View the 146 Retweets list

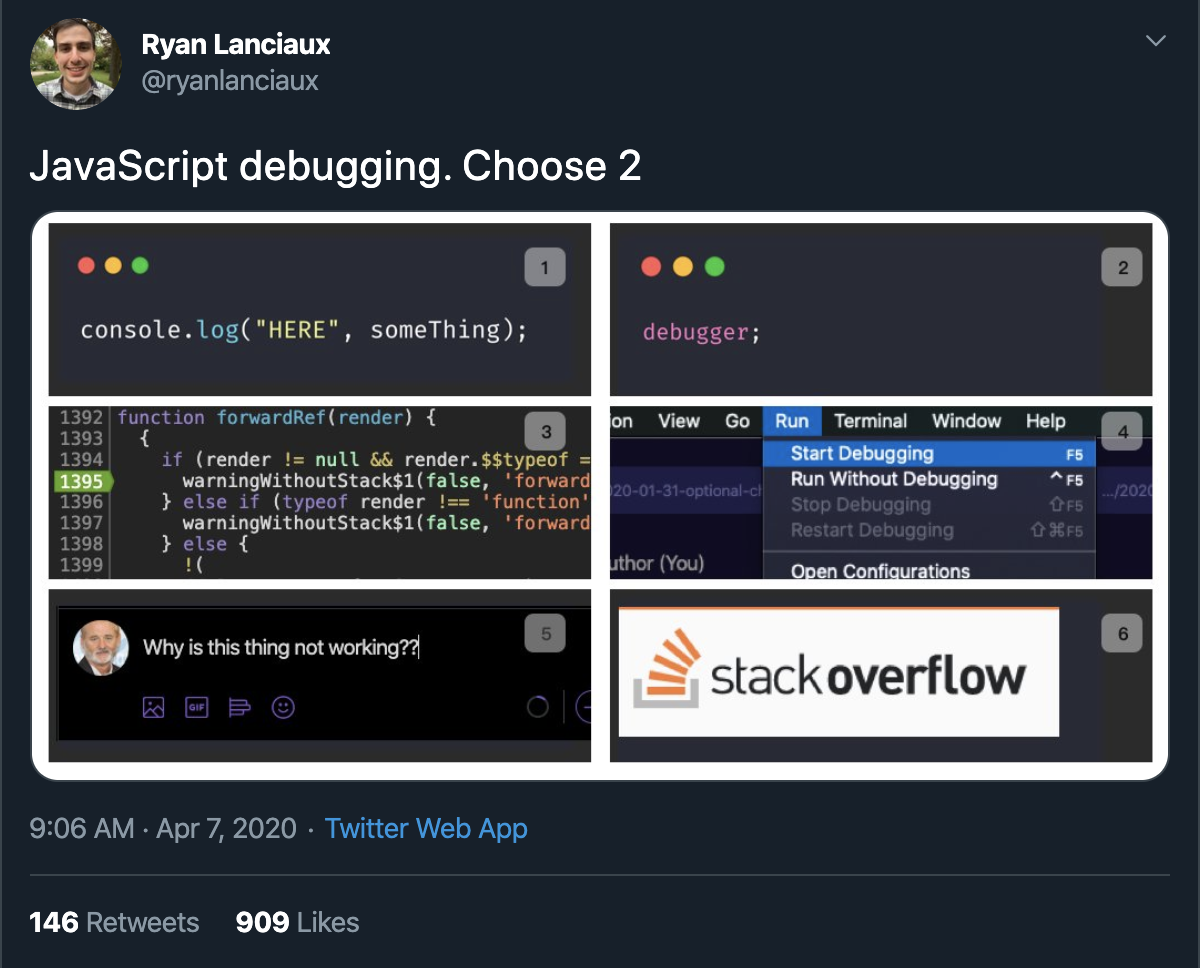114,922
